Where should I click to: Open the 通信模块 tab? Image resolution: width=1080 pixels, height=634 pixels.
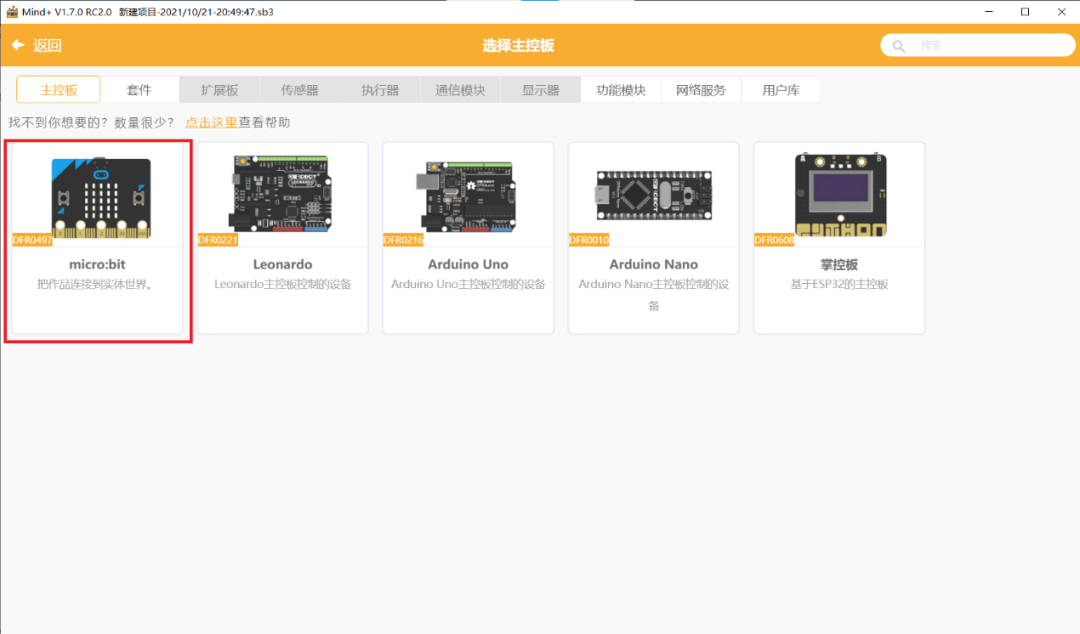[460, 90]
